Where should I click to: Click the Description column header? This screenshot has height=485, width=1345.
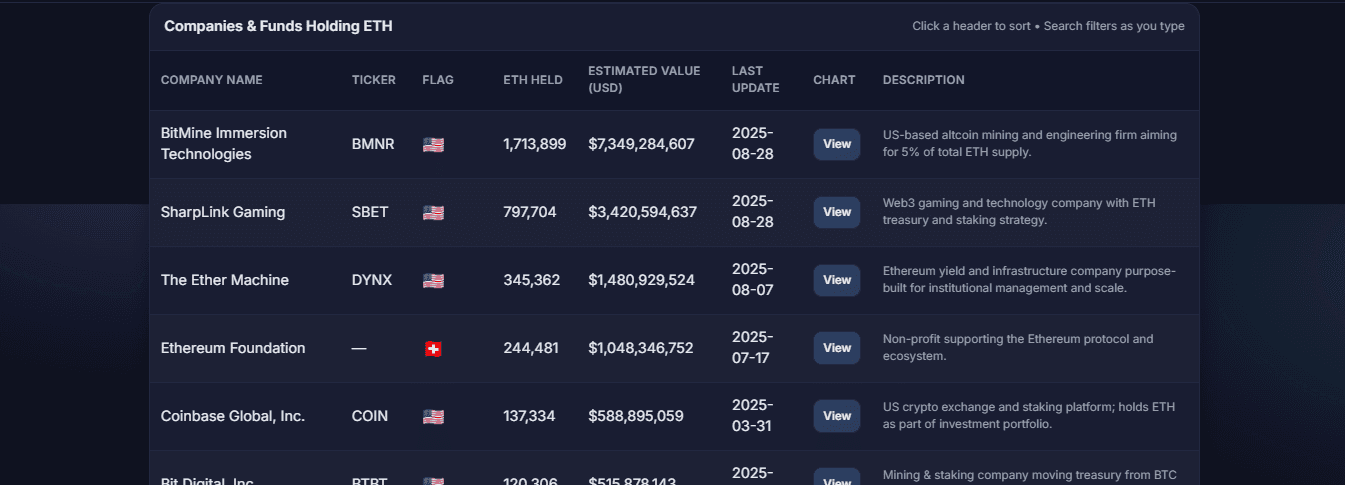[x=924, y=80]
